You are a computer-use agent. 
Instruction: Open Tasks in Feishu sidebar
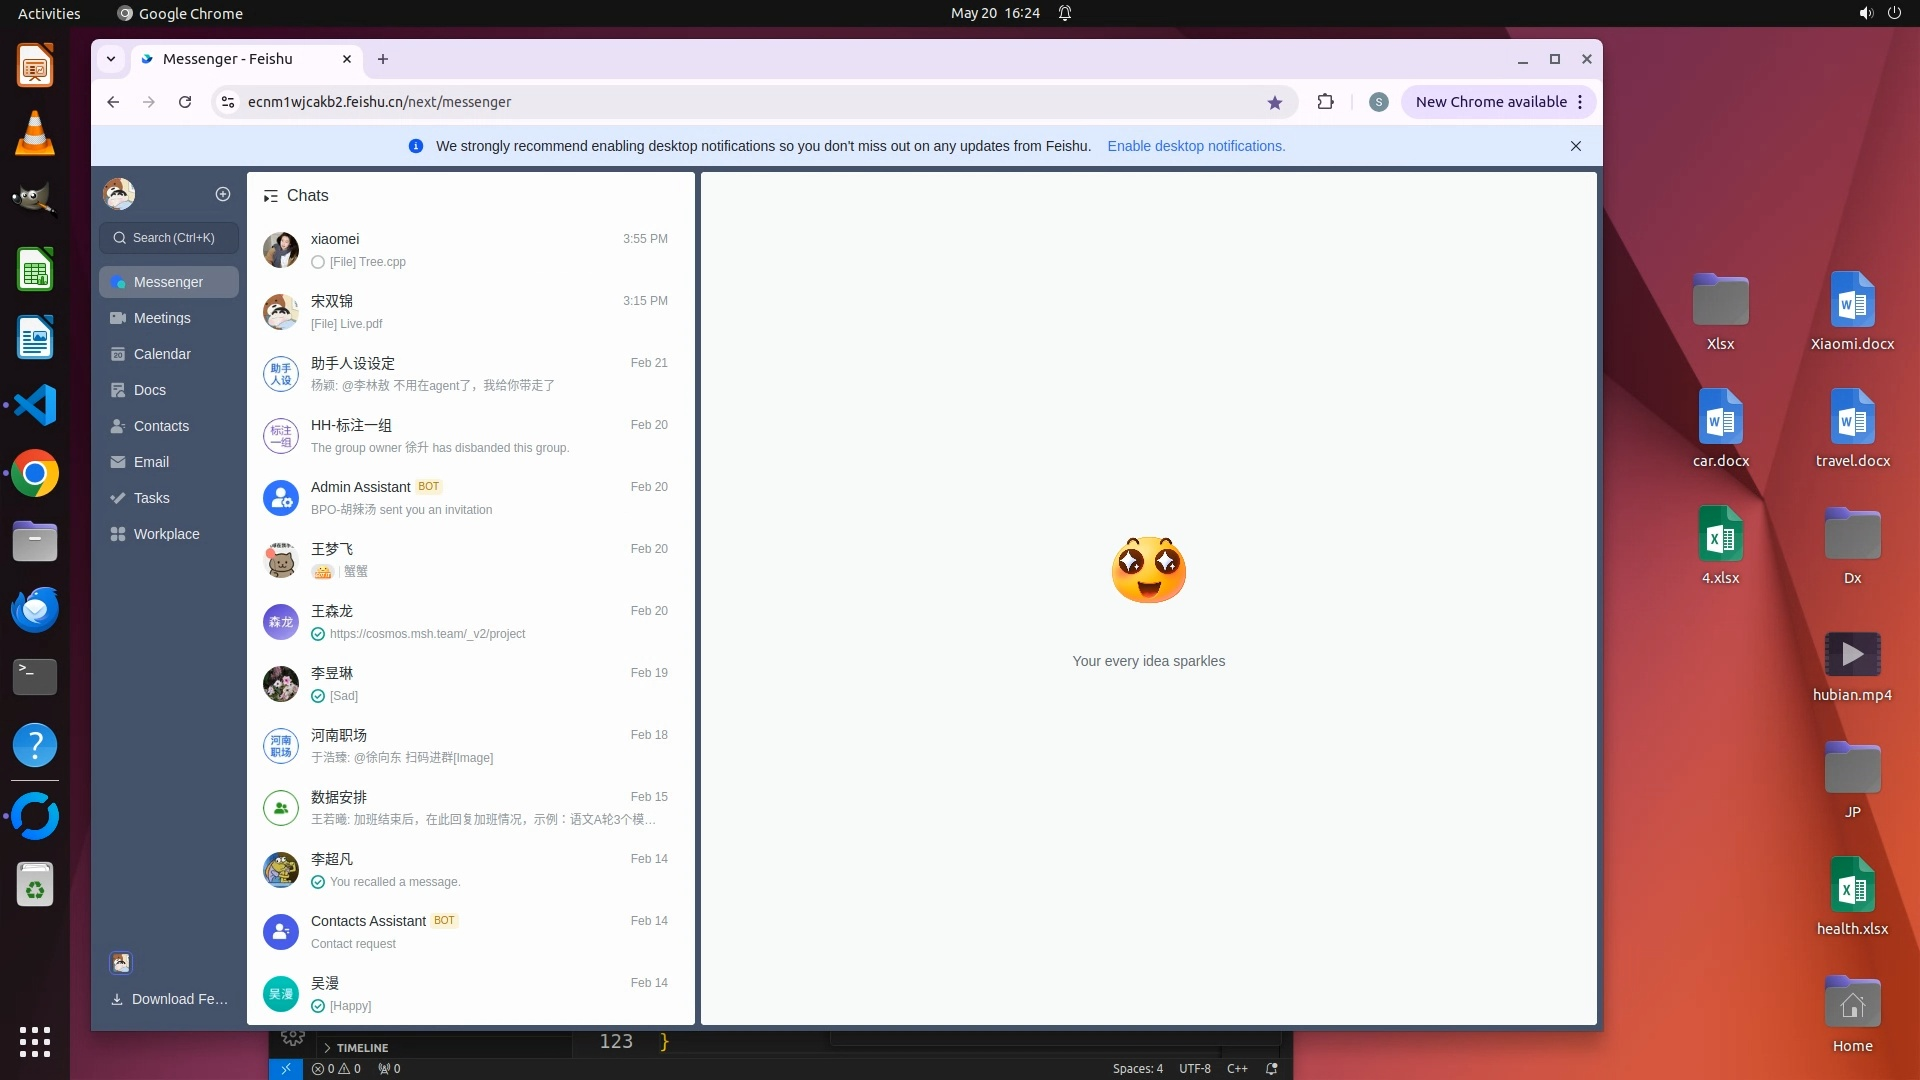coord(152,498)
